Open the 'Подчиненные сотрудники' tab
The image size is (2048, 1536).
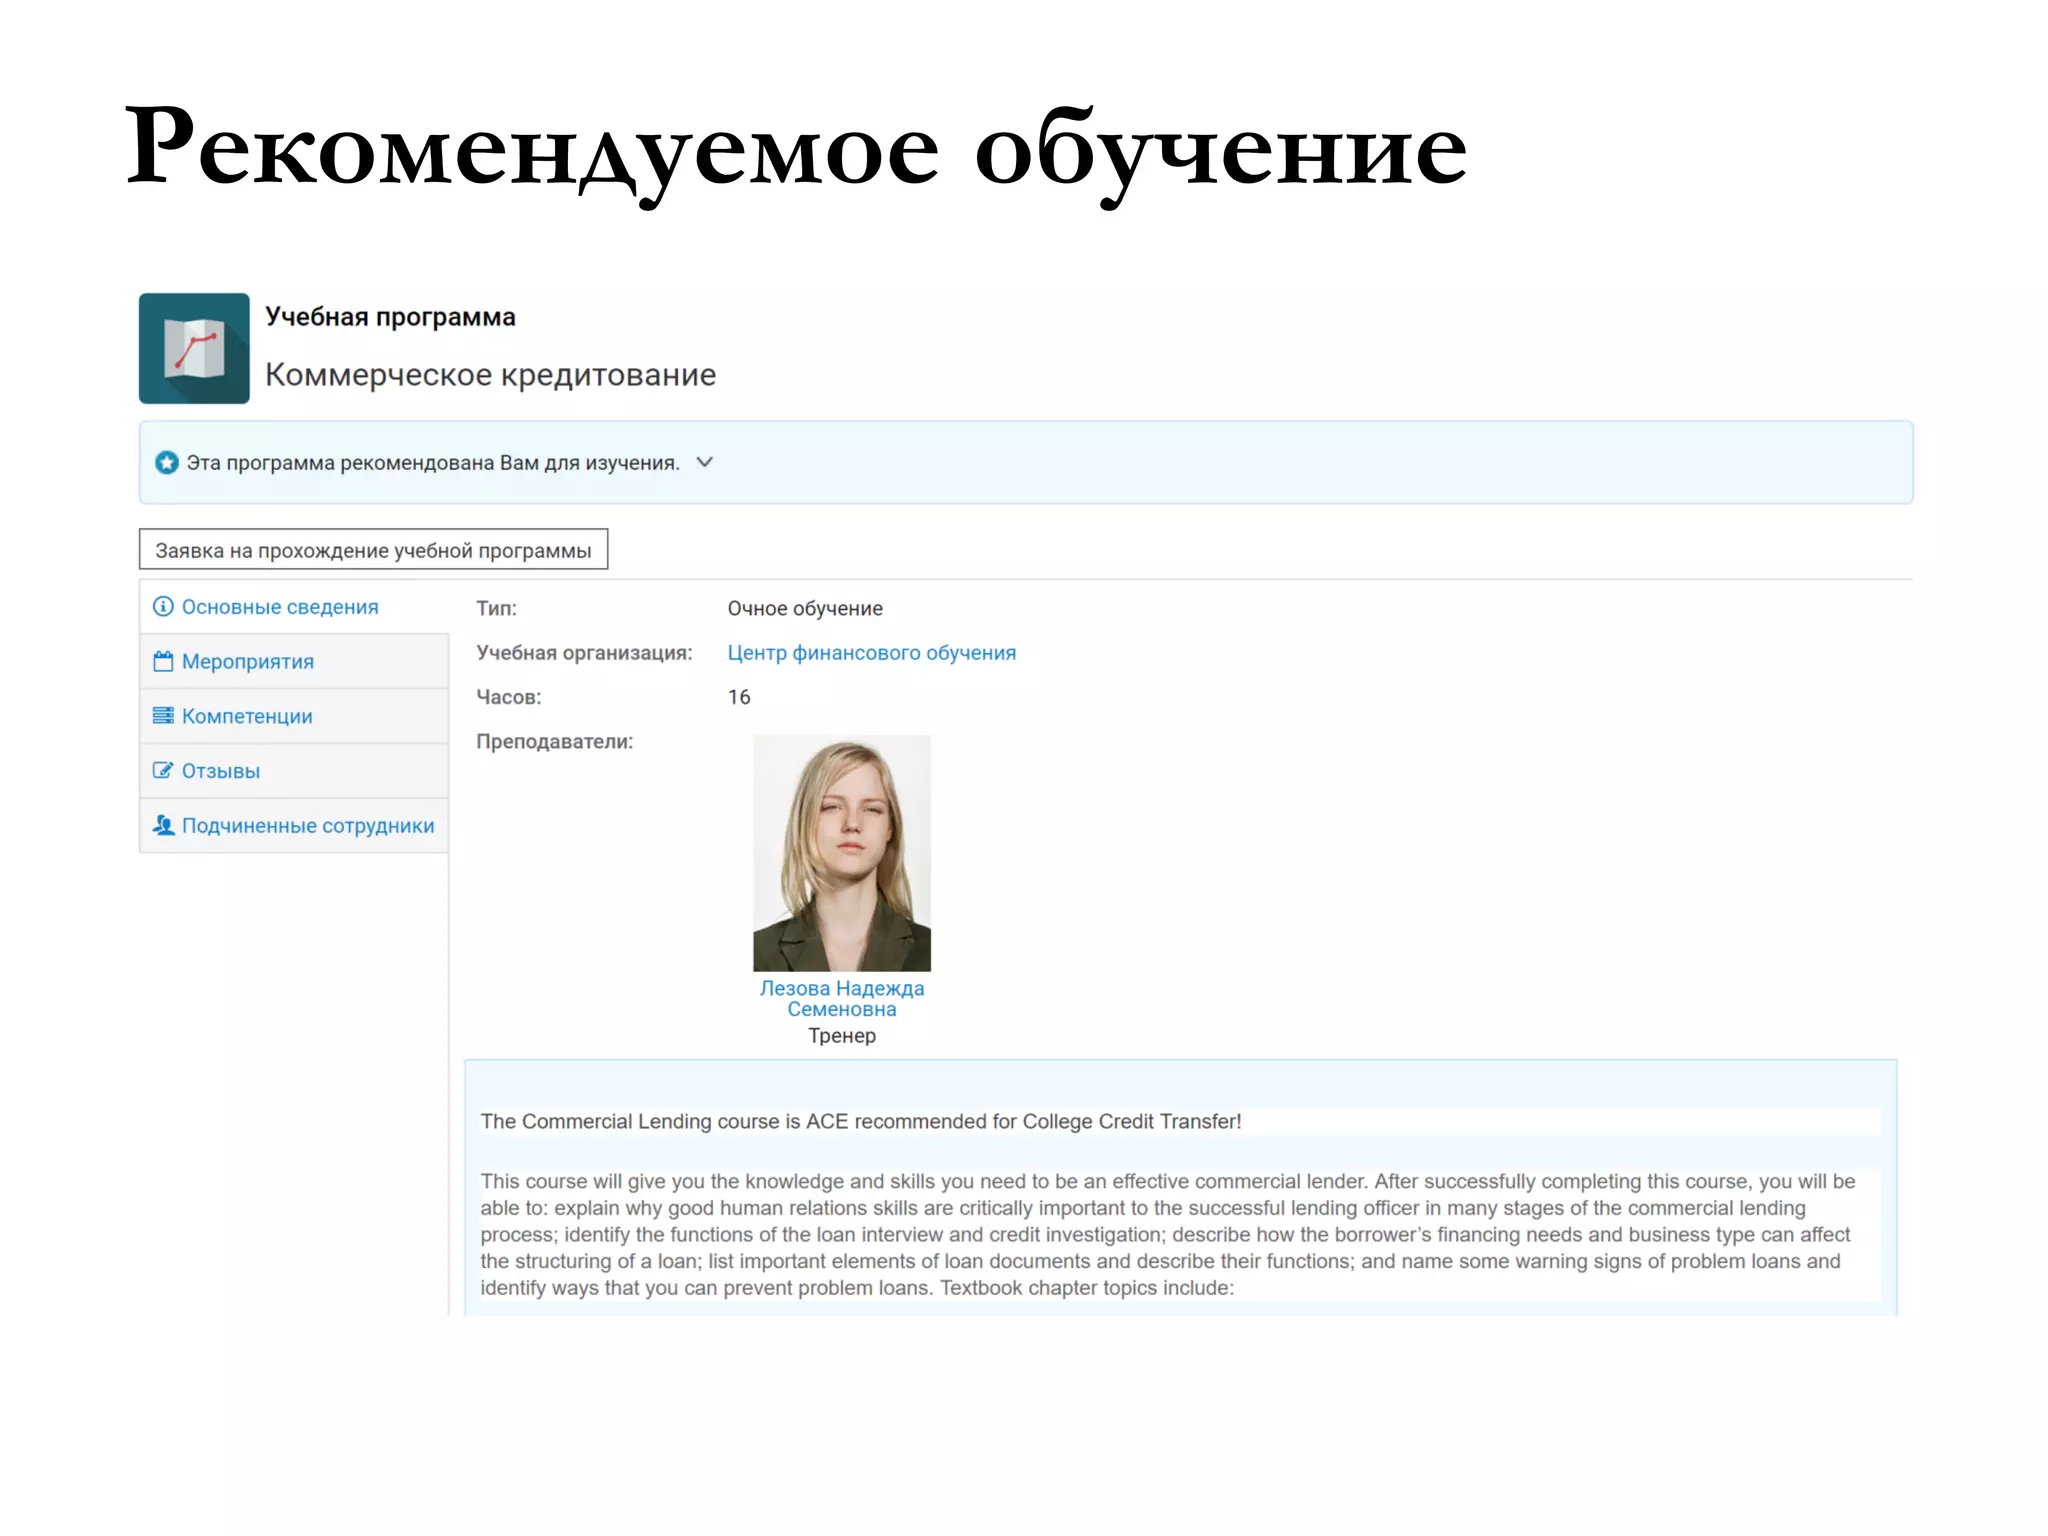[294, 826]
